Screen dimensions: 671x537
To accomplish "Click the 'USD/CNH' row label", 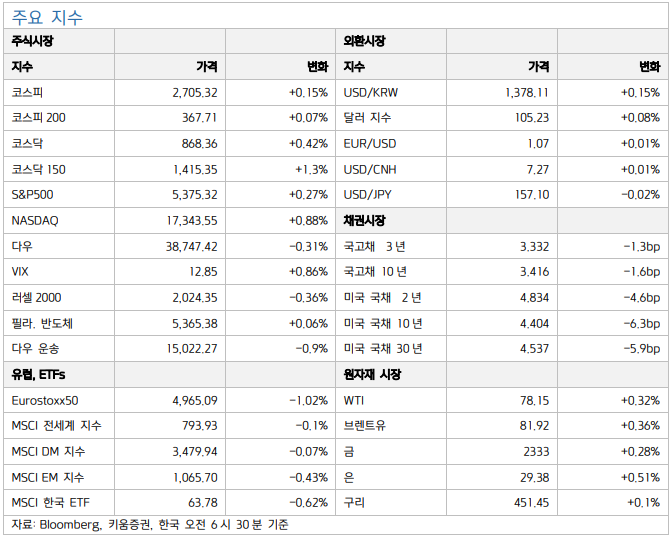I will 370,169.
